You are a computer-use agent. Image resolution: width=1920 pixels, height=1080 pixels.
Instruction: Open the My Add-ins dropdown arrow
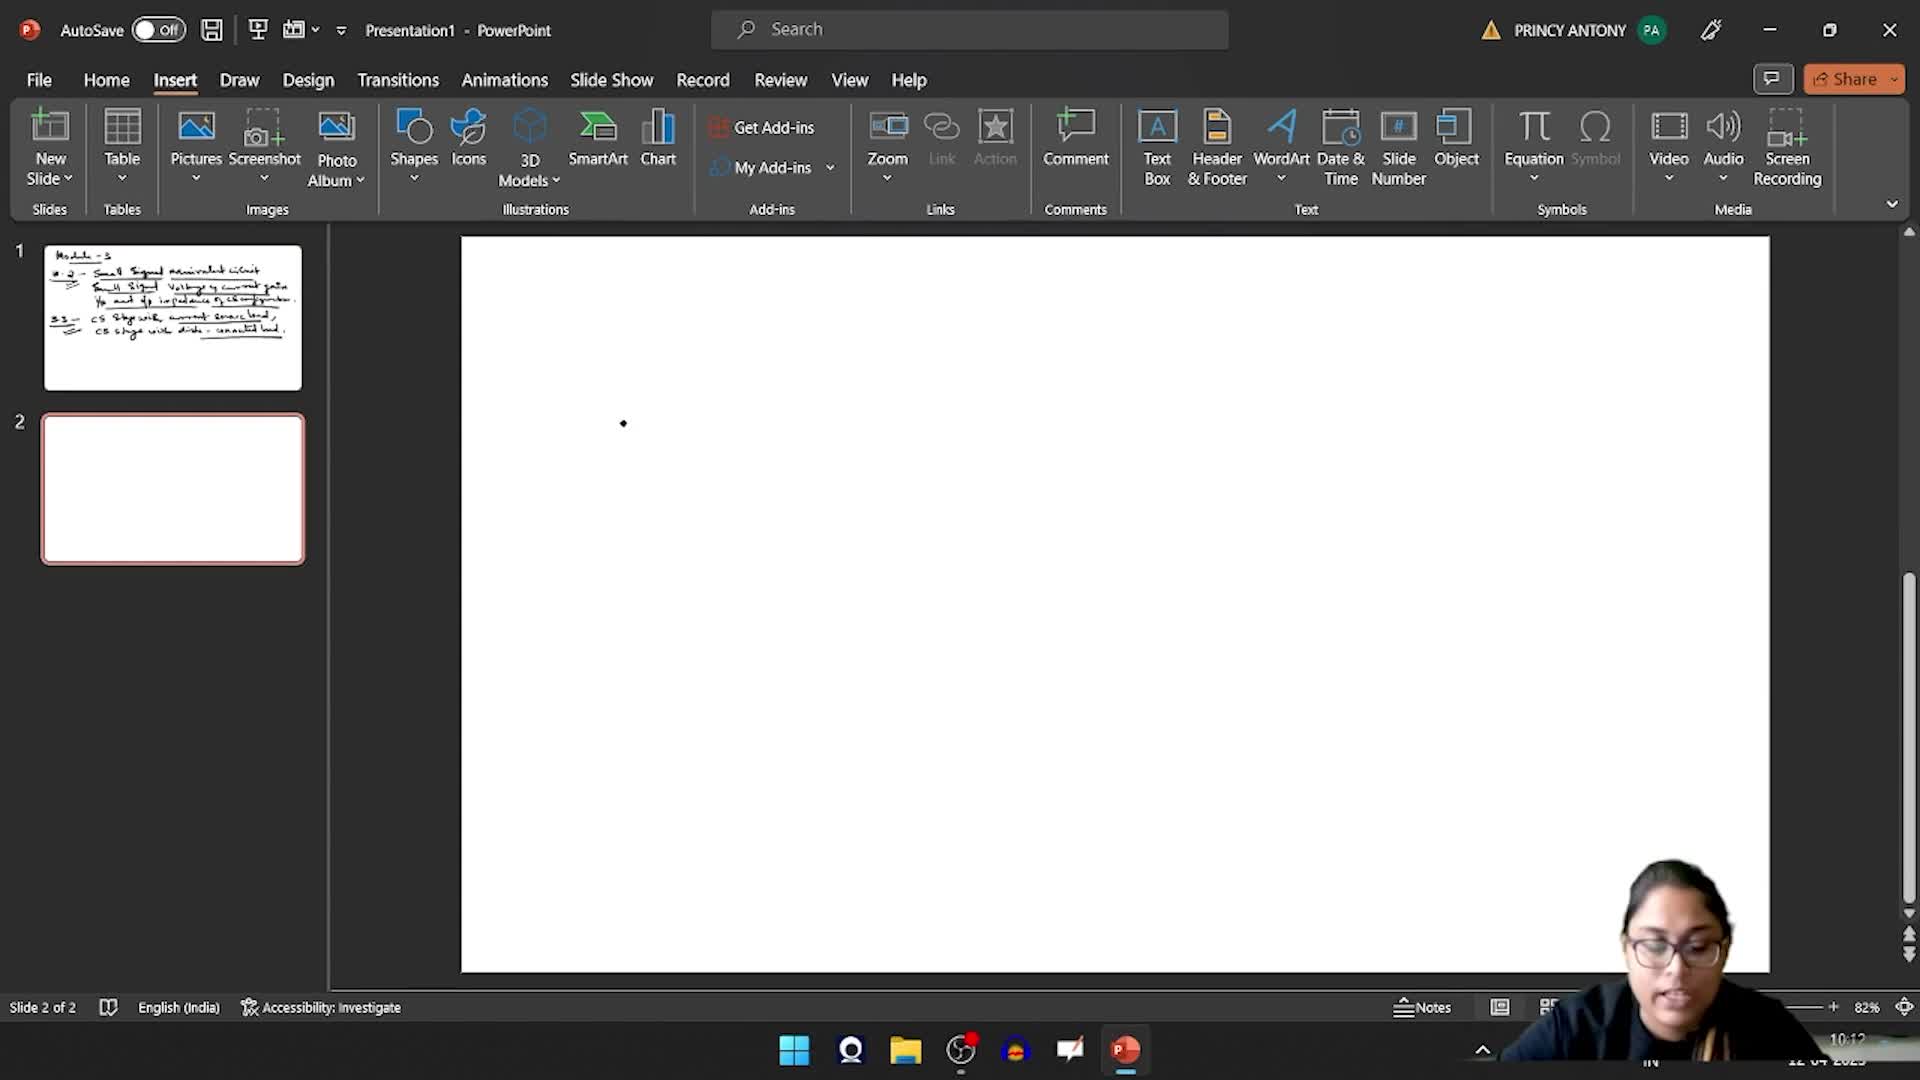point(830,167)
